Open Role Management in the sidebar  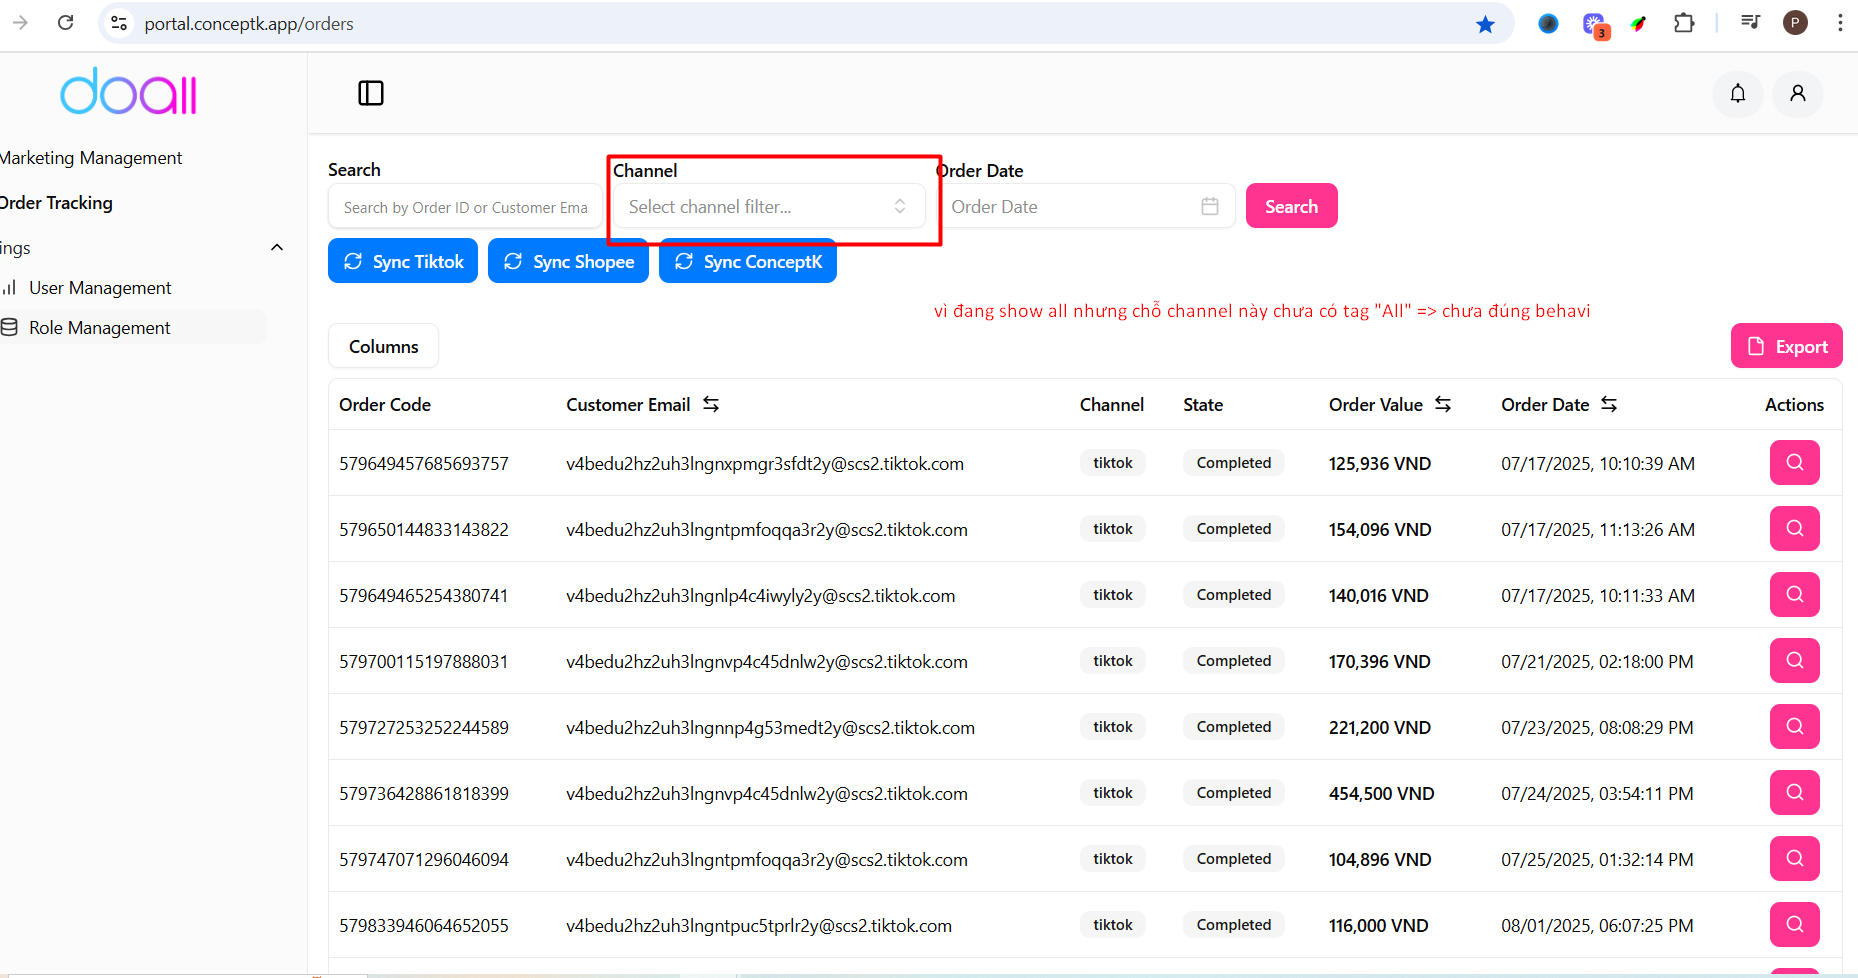click(x=99, y=328)
